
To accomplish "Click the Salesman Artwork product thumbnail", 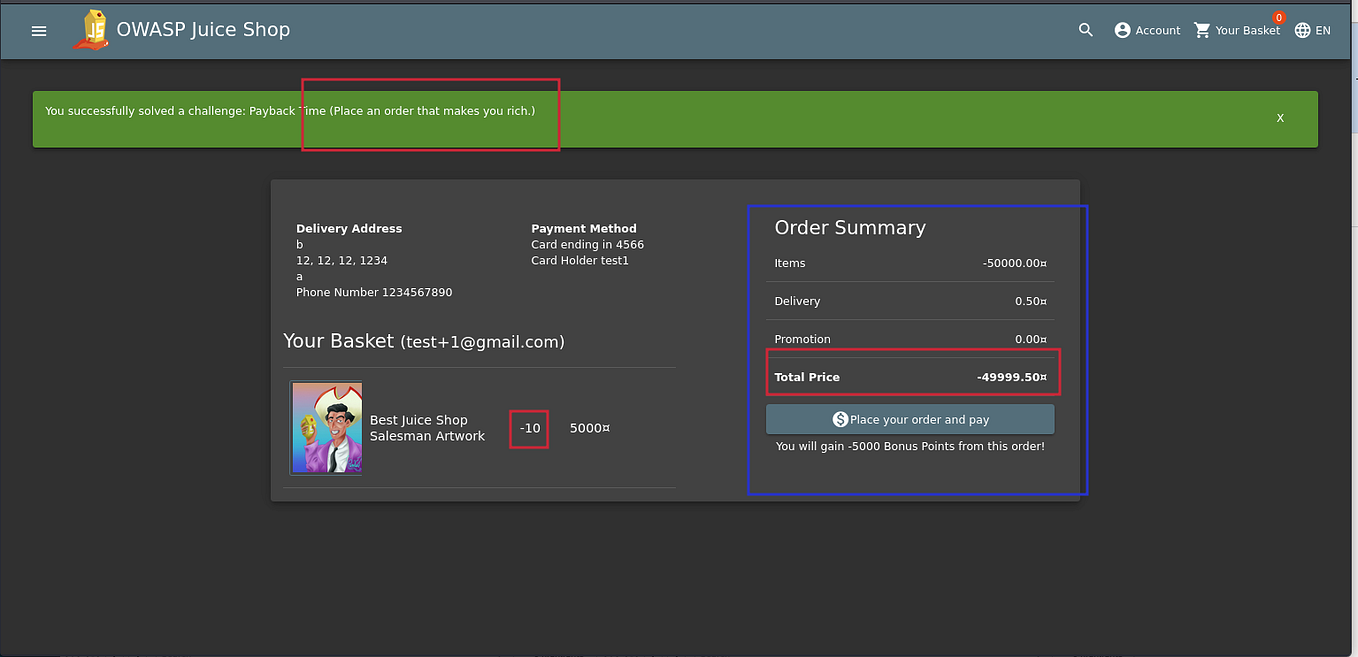I will point(326,427).
